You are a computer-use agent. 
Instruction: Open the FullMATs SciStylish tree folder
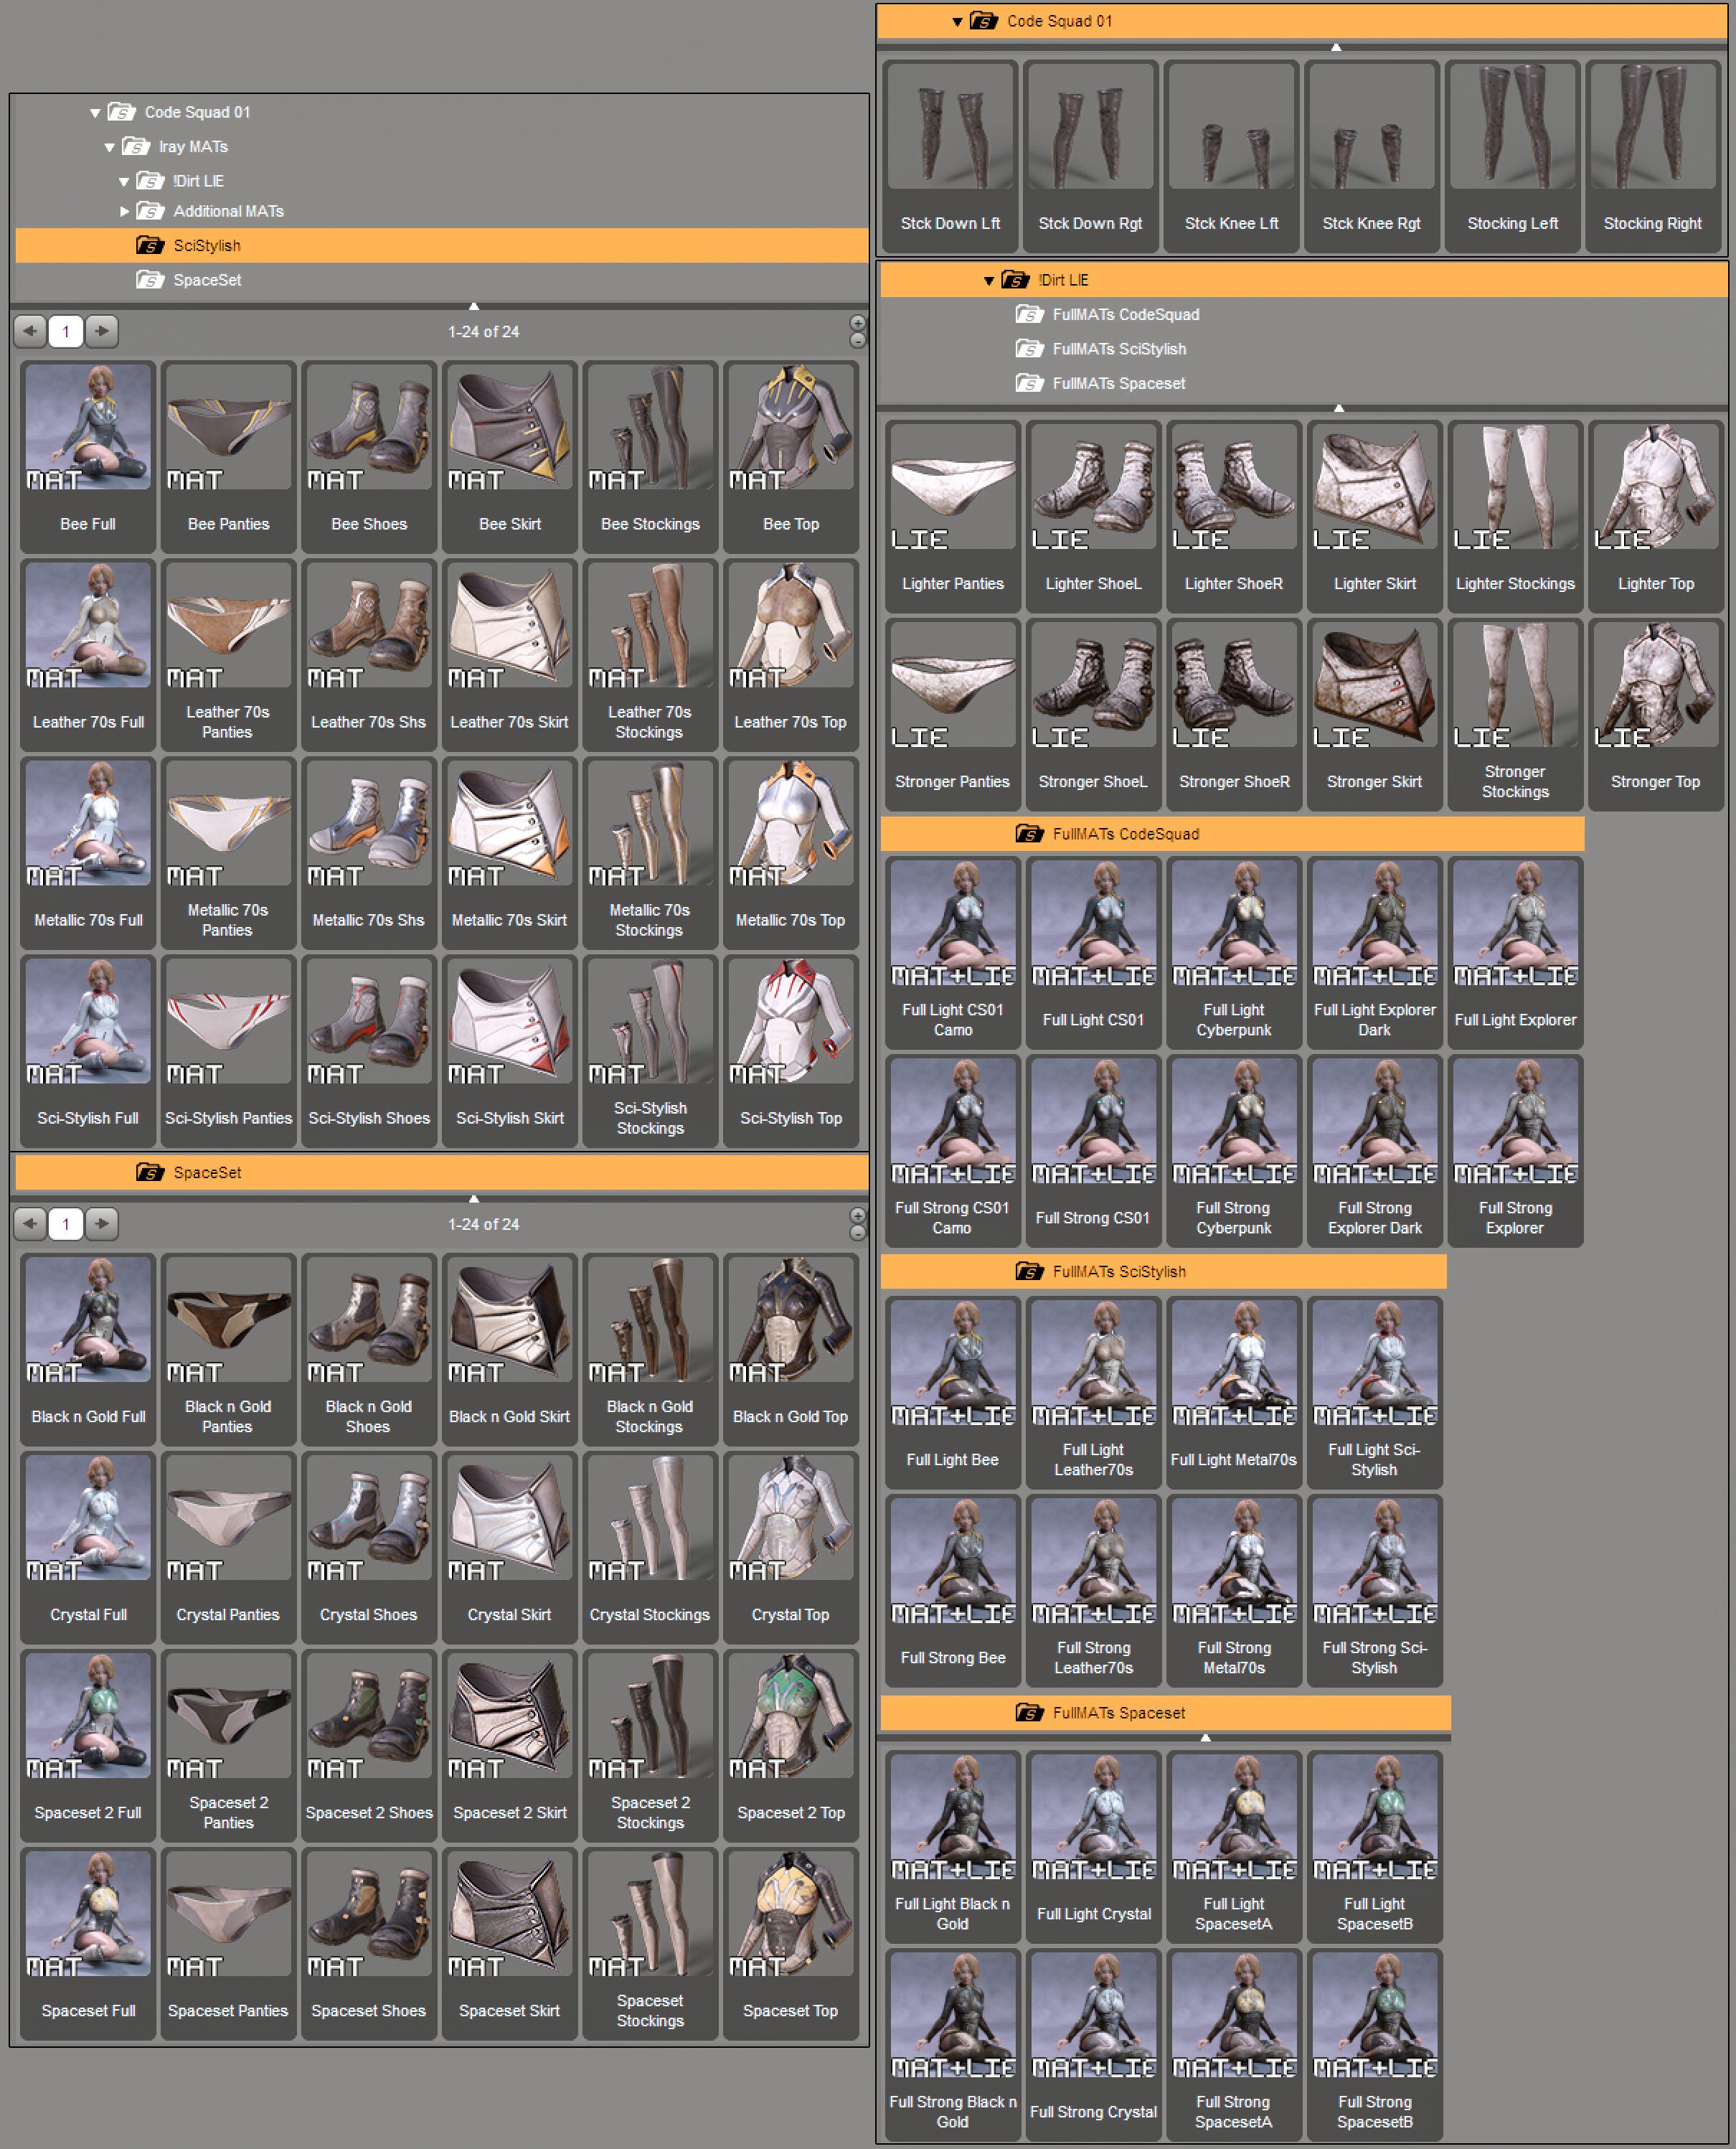point(1101,349)
